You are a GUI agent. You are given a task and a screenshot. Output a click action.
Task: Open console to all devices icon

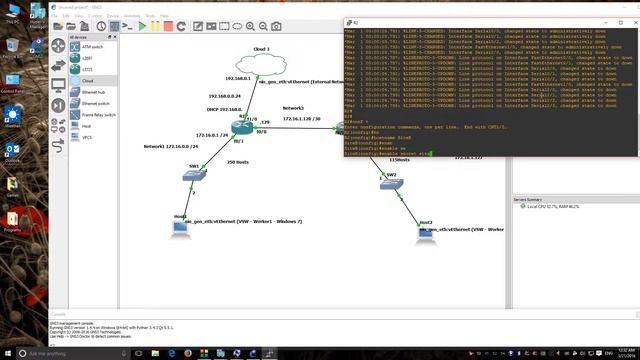127,27
